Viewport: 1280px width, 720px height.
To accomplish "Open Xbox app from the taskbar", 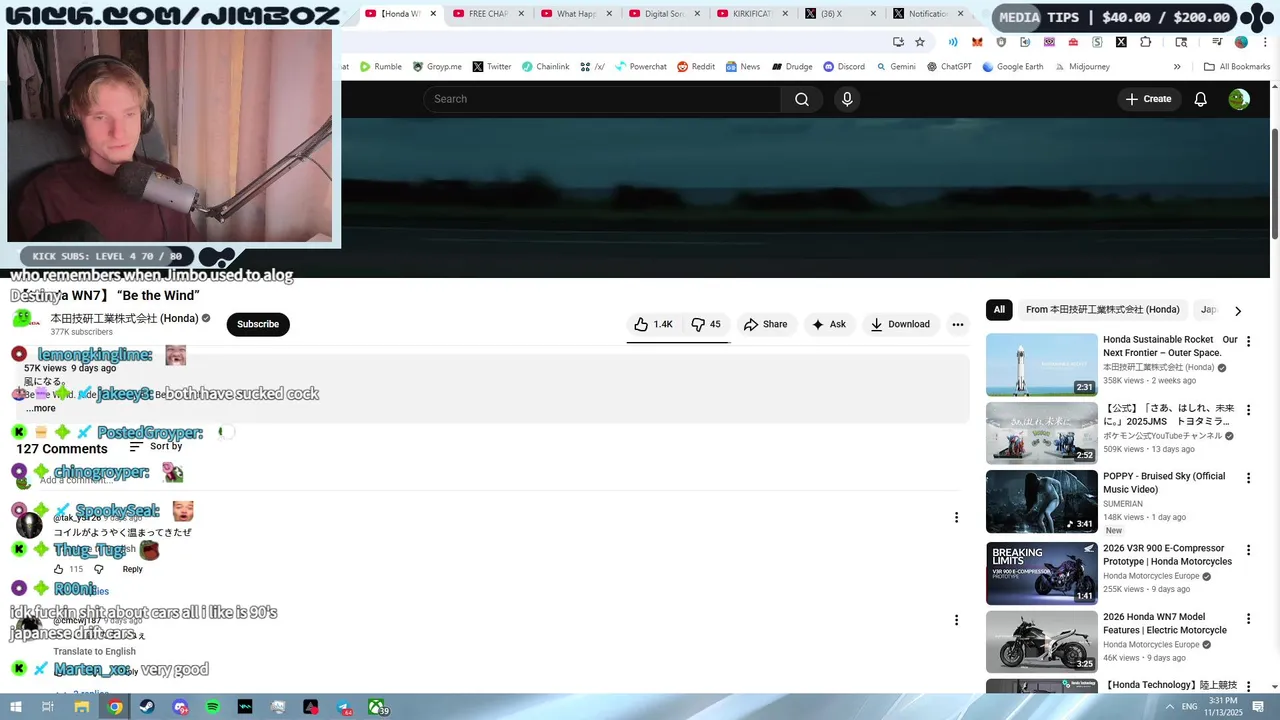I will tap(377, 707).
